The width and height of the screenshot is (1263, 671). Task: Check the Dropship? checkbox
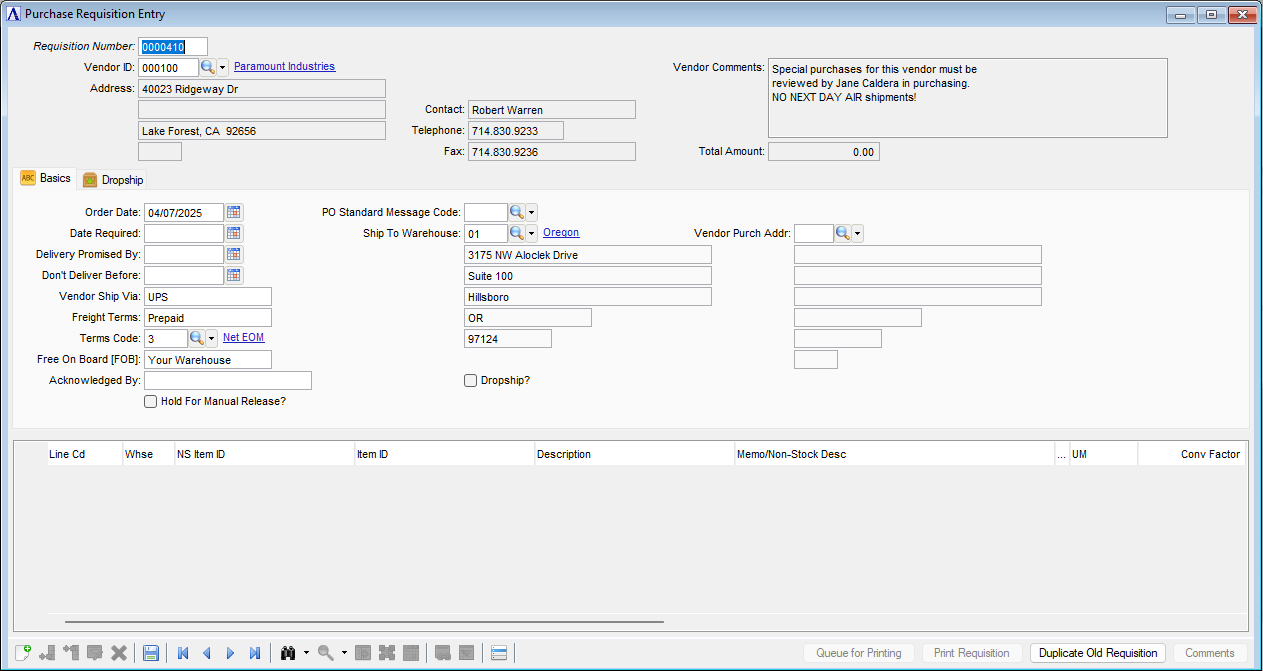tap(471, 380)
